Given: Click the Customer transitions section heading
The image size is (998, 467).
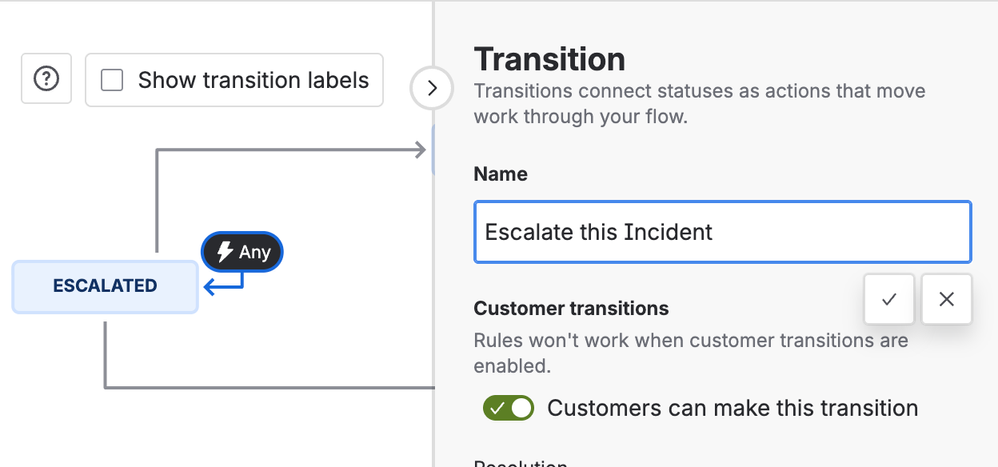Looking at the screenshot, I should click(x=571, y=308).
